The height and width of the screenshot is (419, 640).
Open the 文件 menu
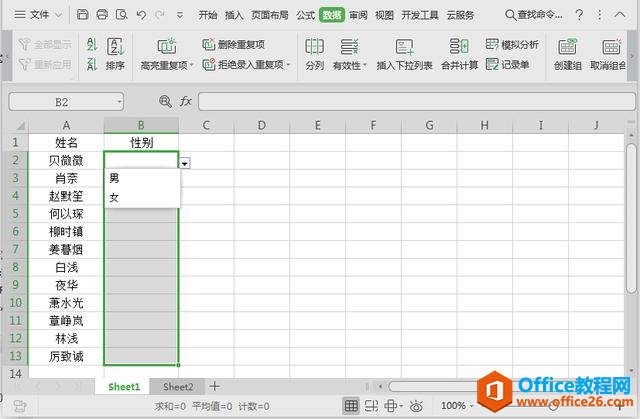(x=38, y=15)
